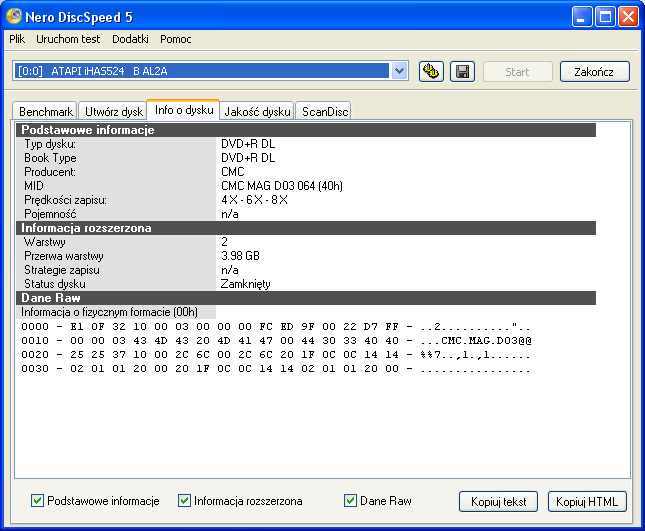Select the Info o dysku tab
645x531 pixels.
183,110
